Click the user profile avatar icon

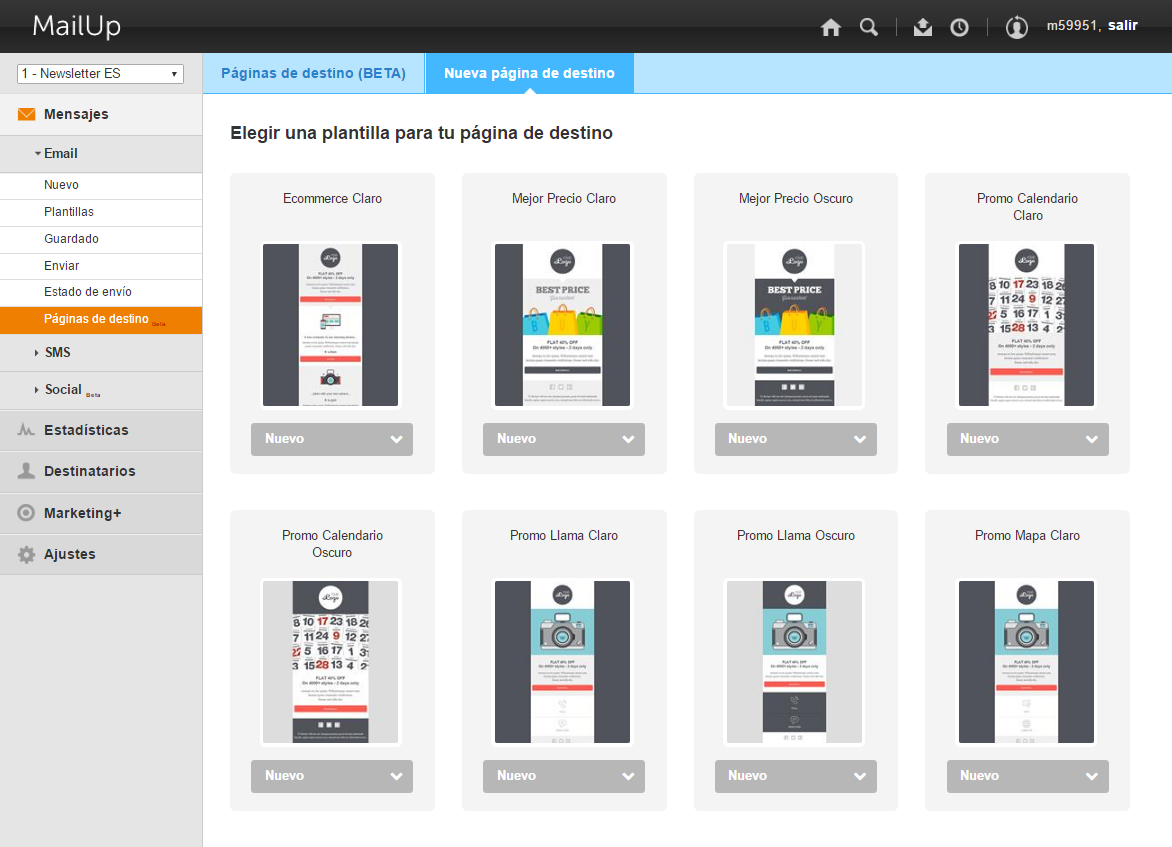[x=1016, y=27]
